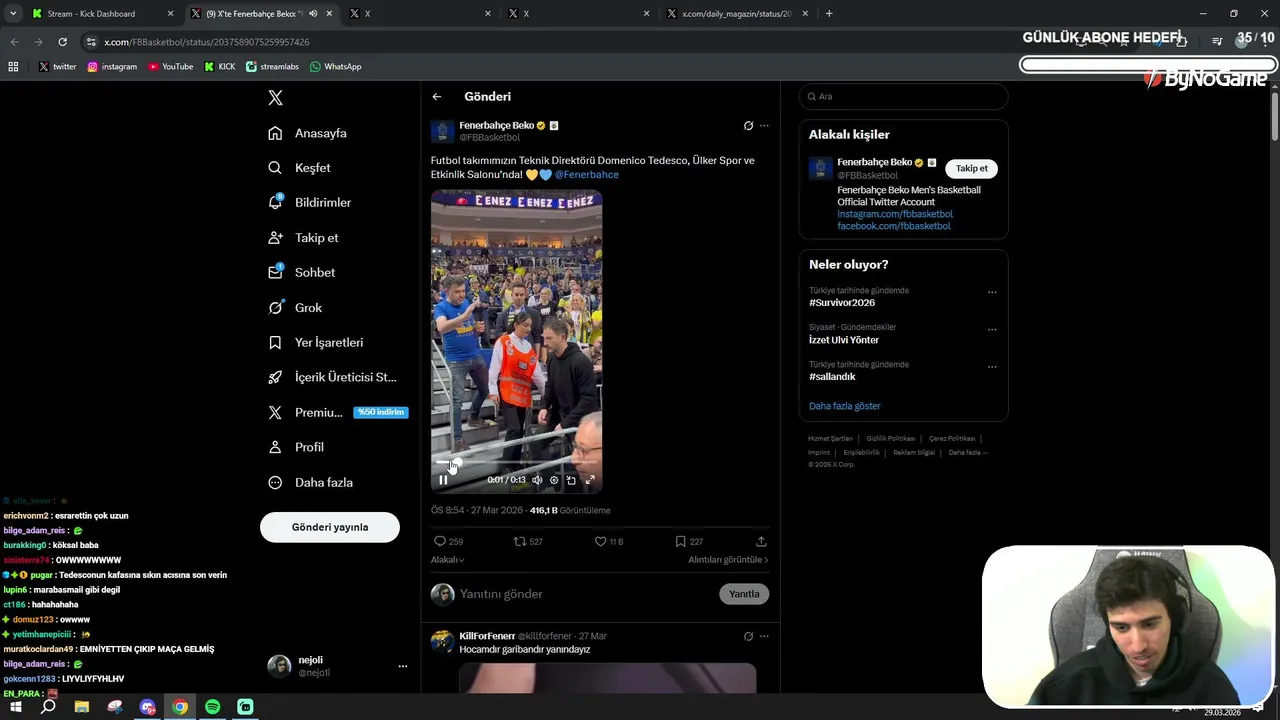Open Yer İşaretleri bookmarks
Viewport: 1280px width, 720px height.
[316, 343]
